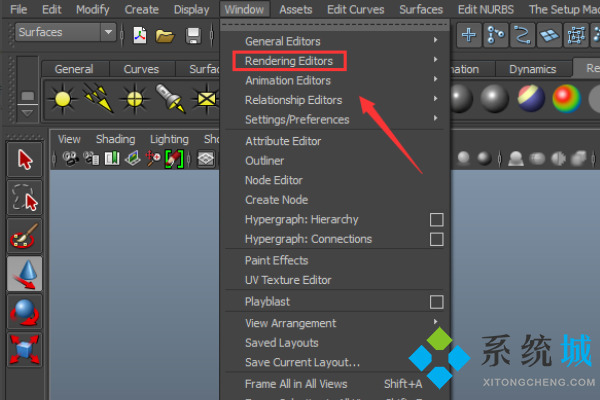600x400 pixels.
Task: Click the rainbow ramp shader ball
Action: click(x=567, y=99)
